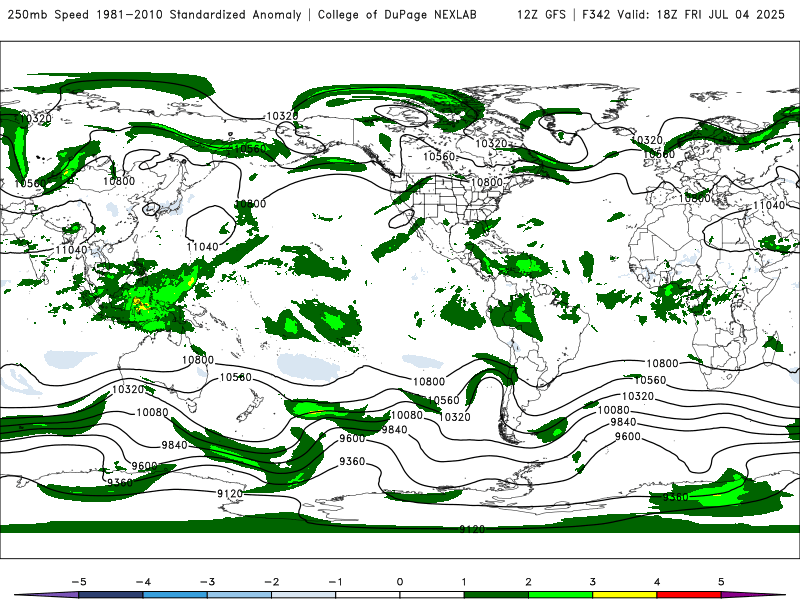Click the 'F342 Valid: 18Z FRI JUL 04 2025' text
The height and width of the screenshot is (600, 800).
684,14
